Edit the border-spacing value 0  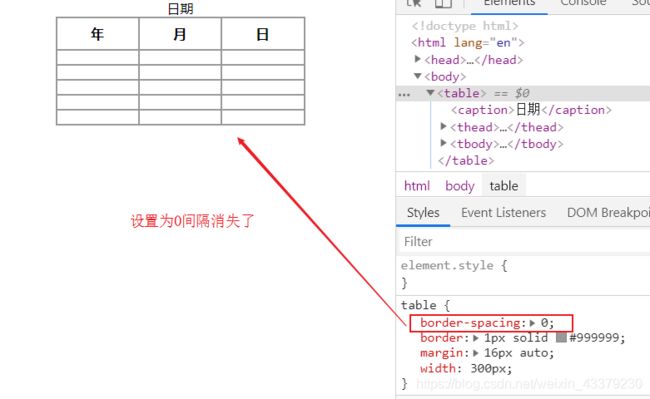pyautogui.click(x=544, y=323)
